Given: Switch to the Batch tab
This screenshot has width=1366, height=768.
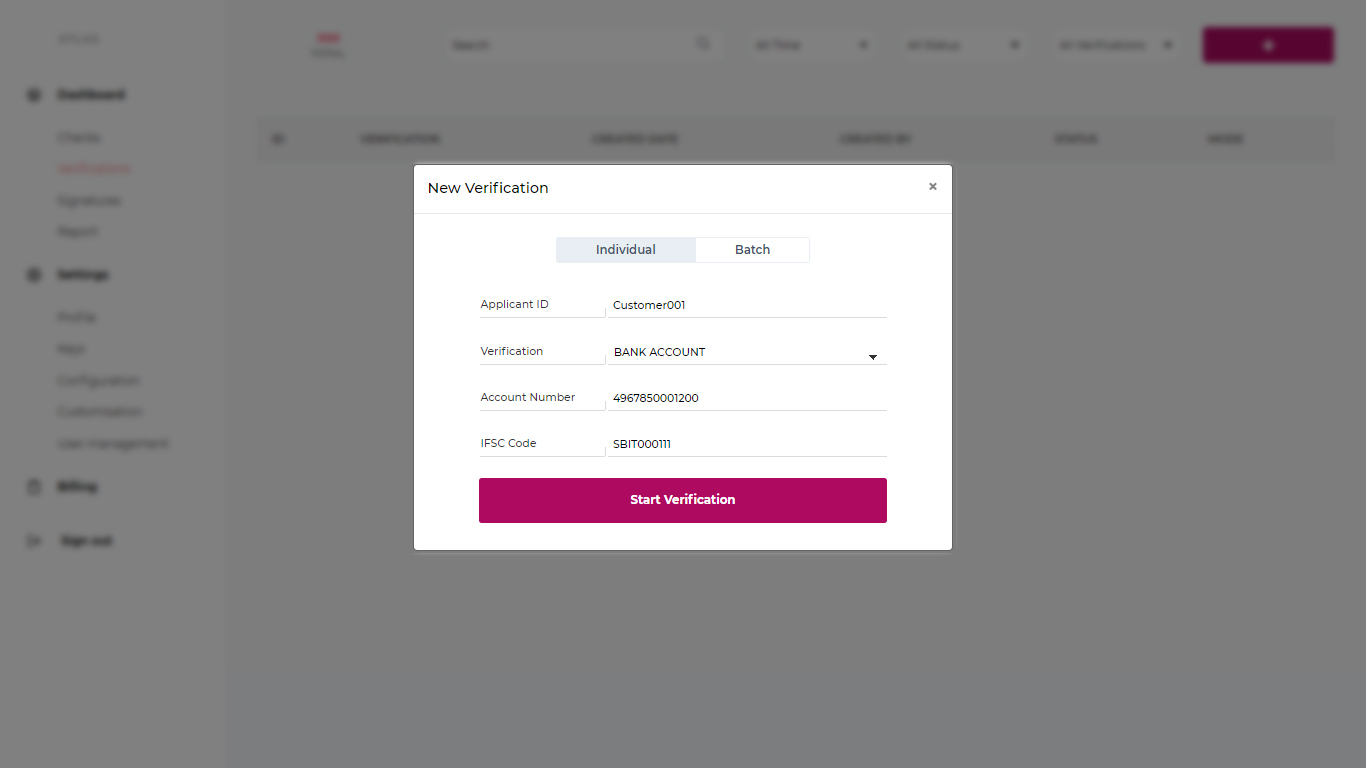Looking at the screenshot, I should point(752,250).
